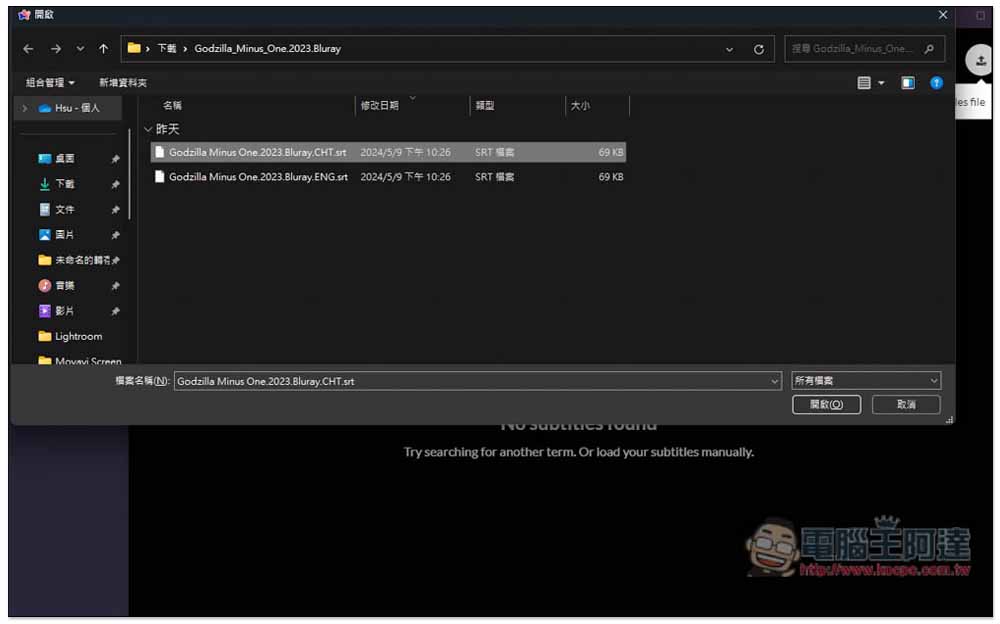Image resolution: width=1000 pixels, height=624 pixels.
Task: Change view layout icon
Action: (x=864, y=82)
